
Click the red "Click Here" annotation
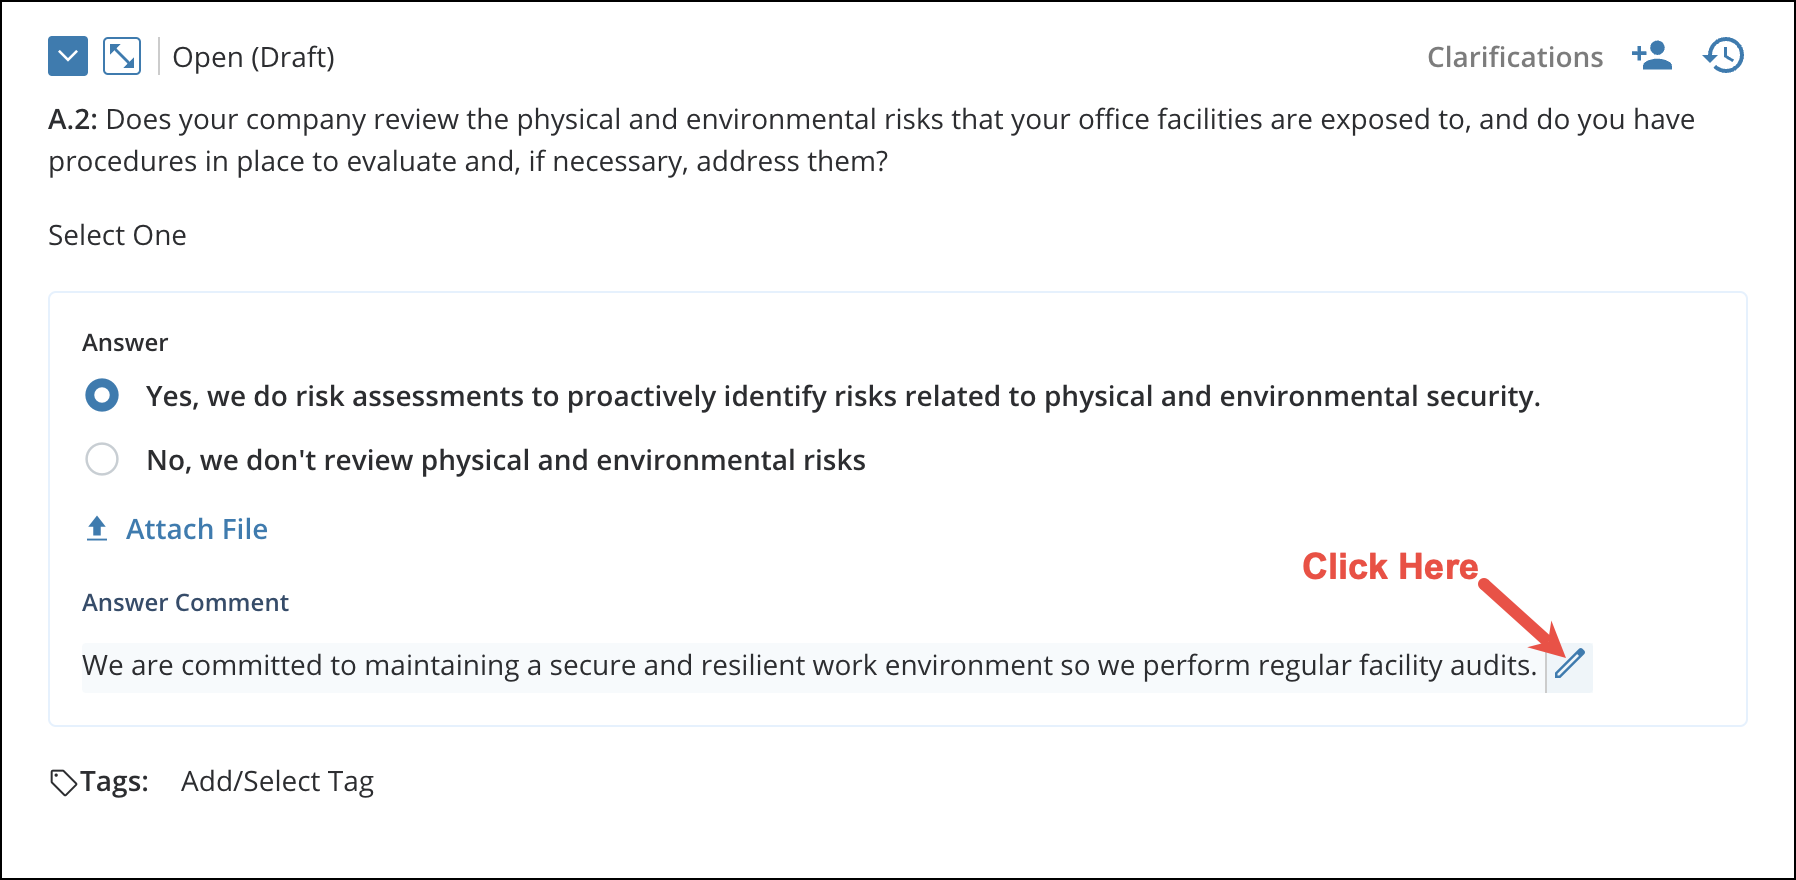point(1389,567)
